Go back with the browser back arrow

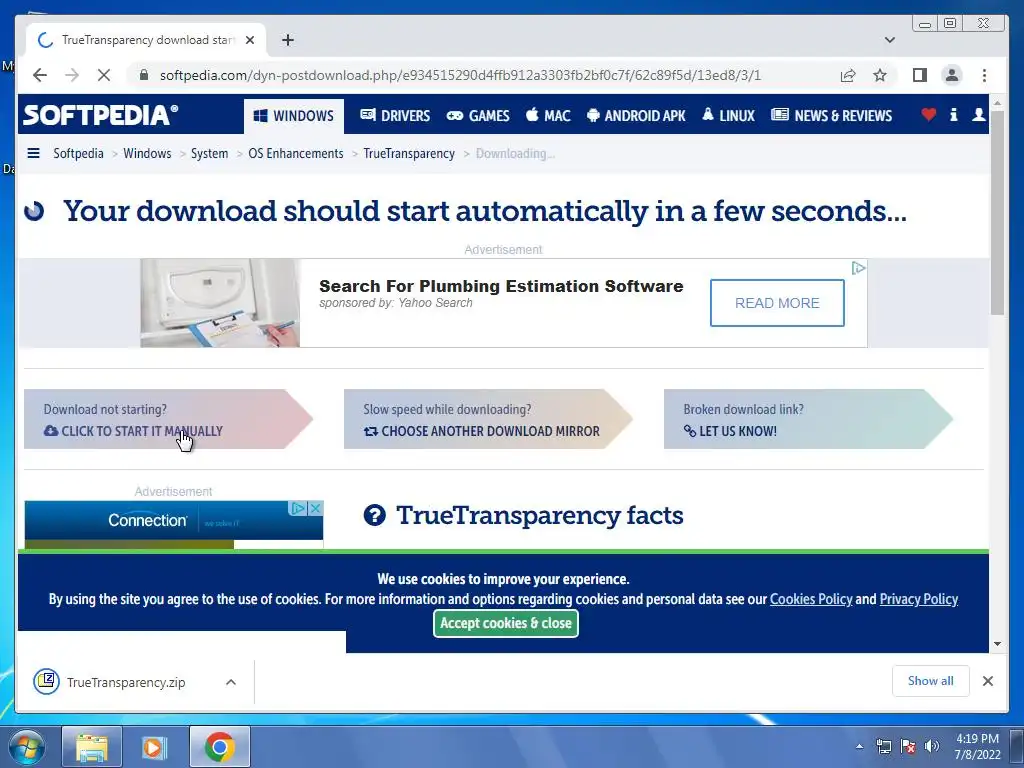(40, 75)
